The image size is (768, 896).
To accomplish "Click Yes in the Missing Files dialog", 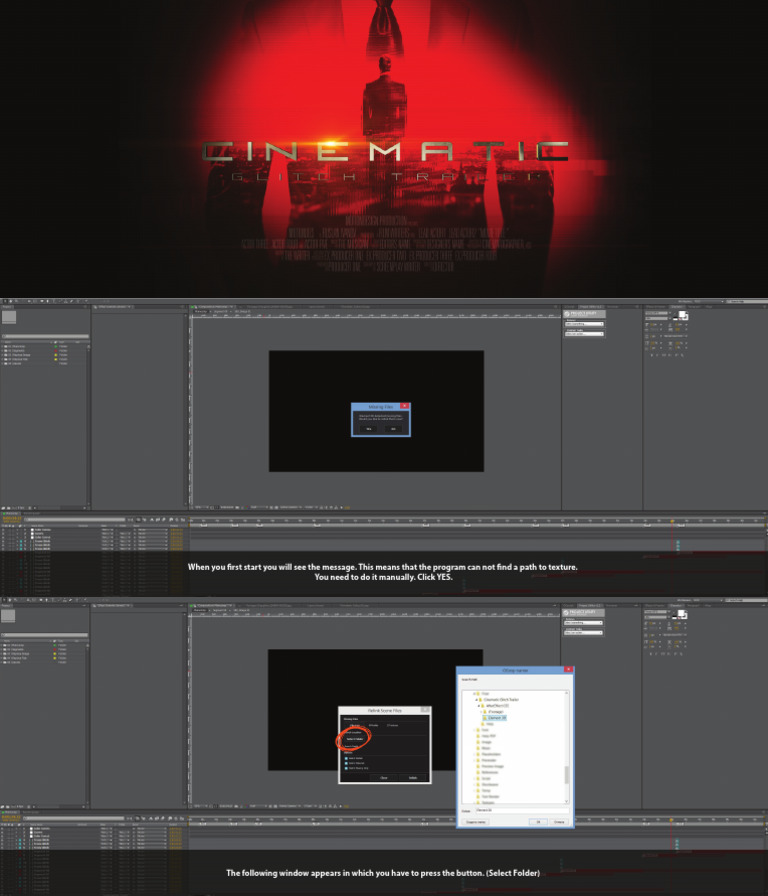I will [x=369, y=429].
